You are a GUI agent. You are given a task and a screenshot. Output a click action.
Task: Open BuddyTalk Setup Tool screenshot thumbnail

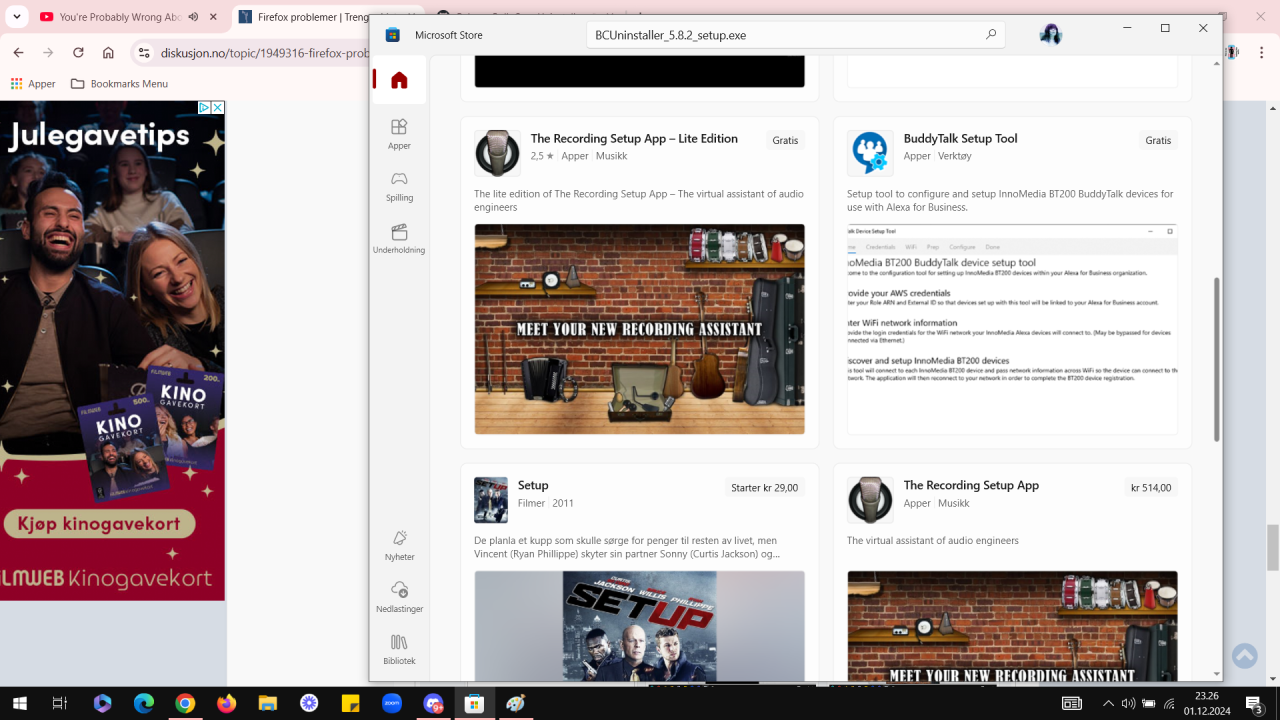tap(1012, 329)
